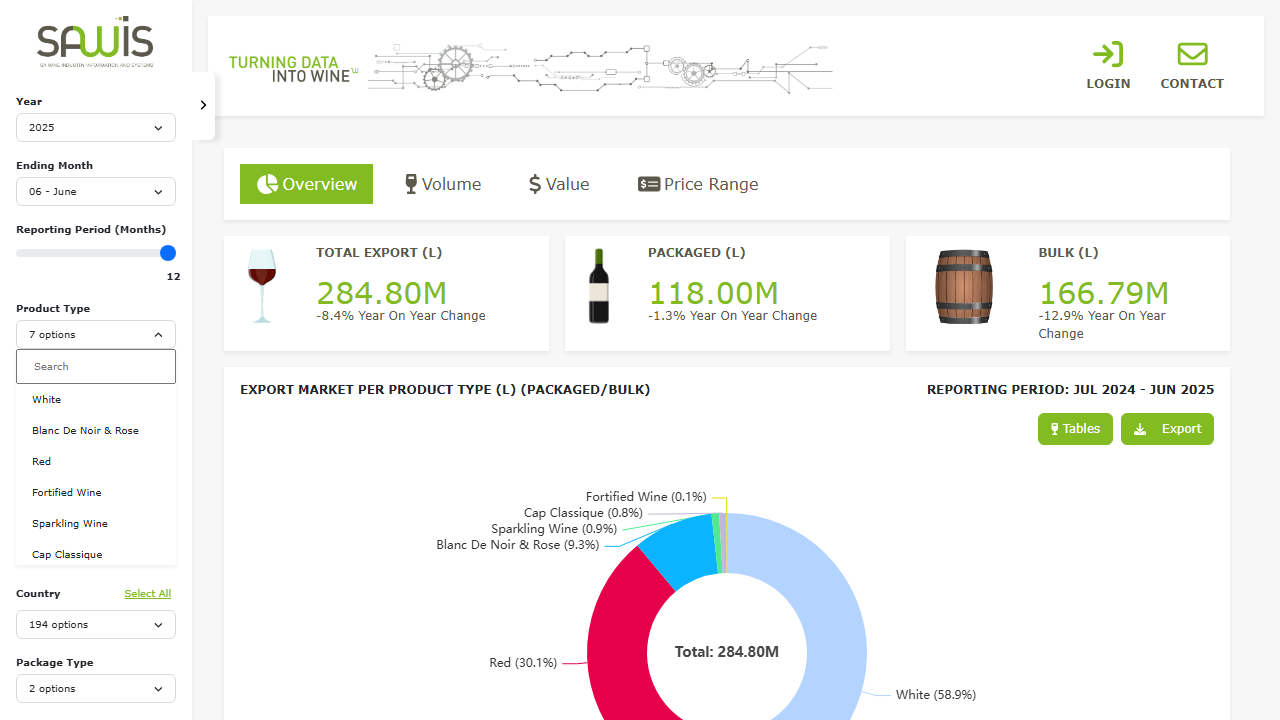Click the Select All country link
Image resolution: width=1280 pixels, height=720 pixels.
pyautogui.click(x=148, y=594)
